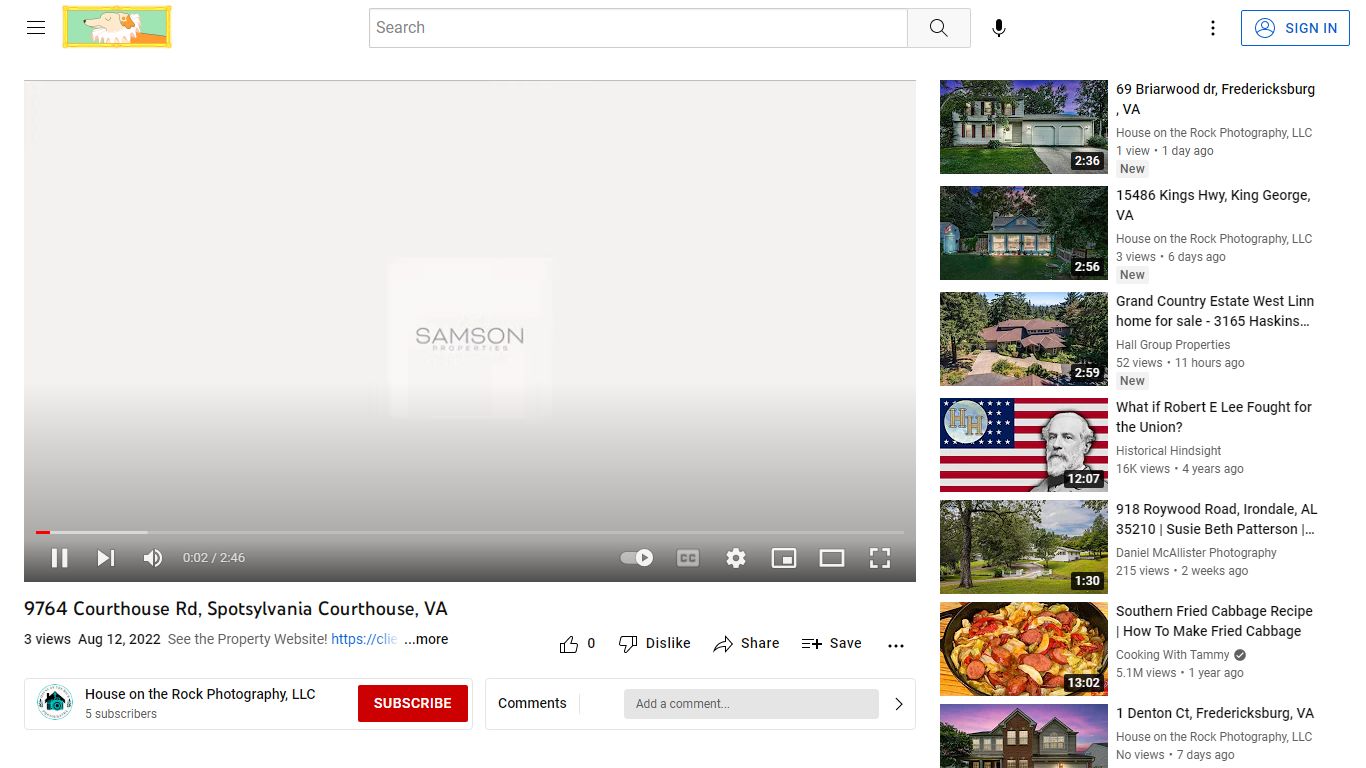This screenshot has width=1366, height=768.
Task: Expand description with ...more
Action: point(426,639)
